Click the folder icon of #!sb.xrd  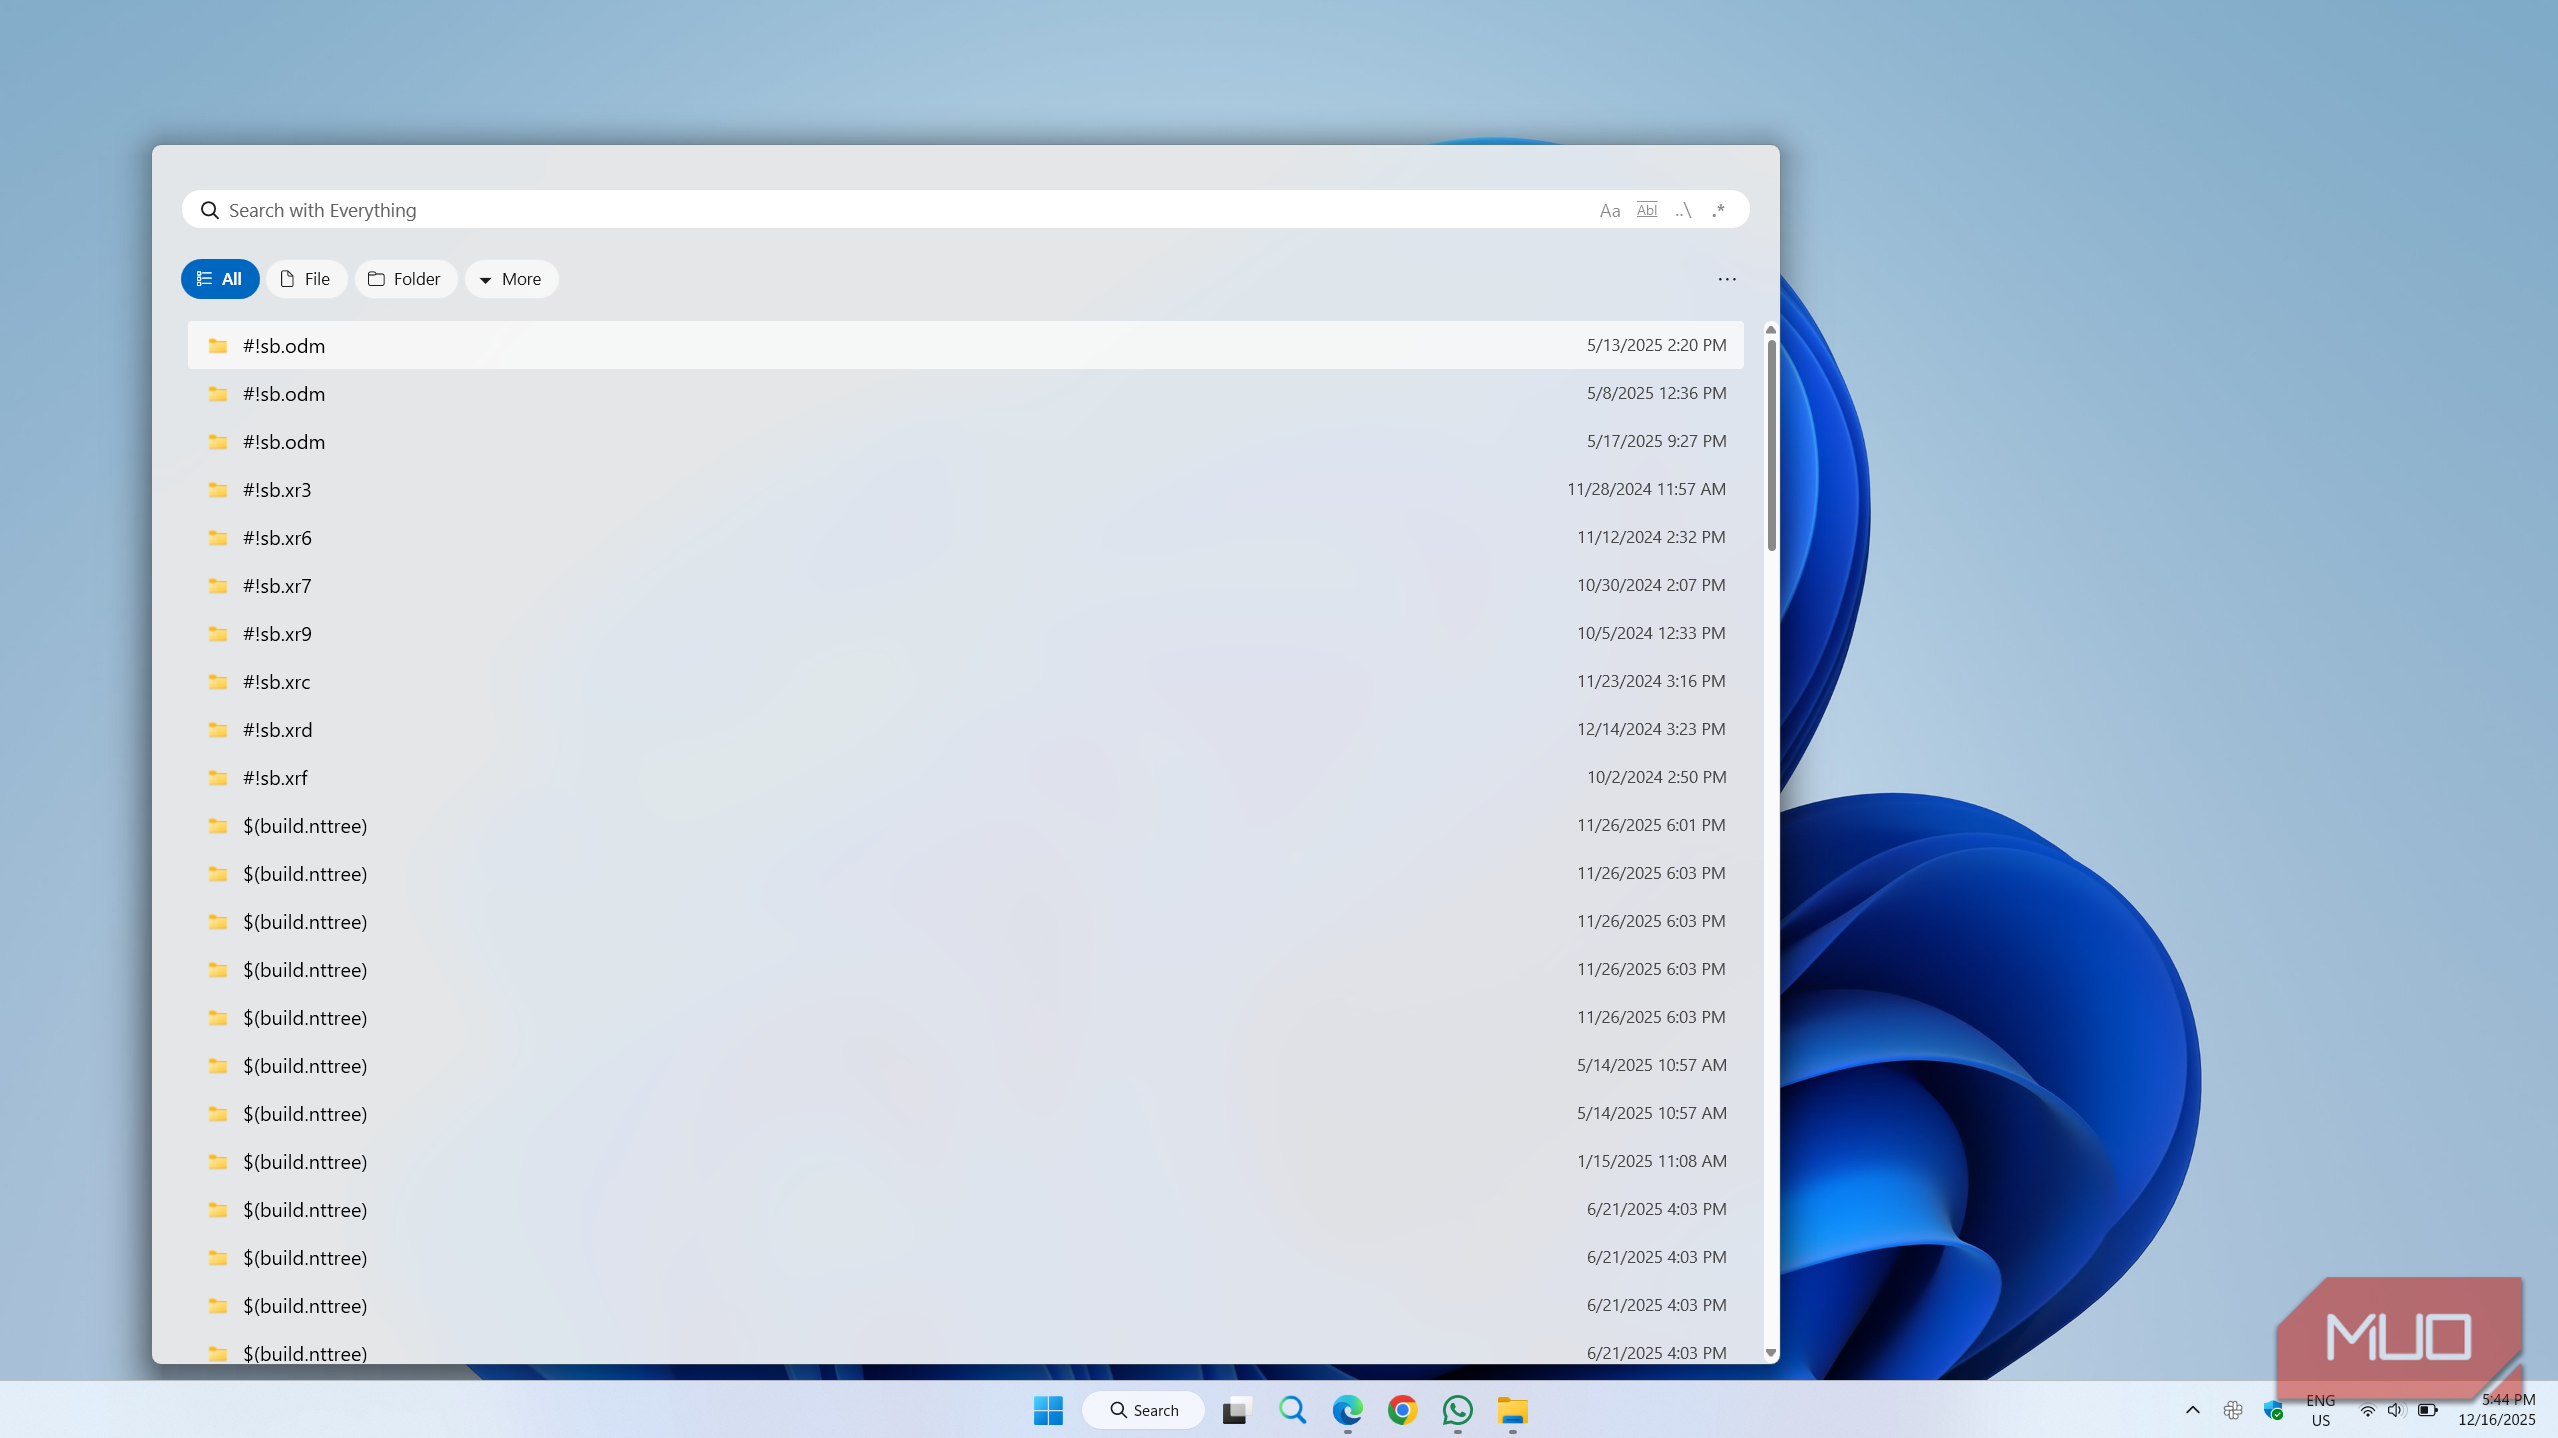pos(217,729)
